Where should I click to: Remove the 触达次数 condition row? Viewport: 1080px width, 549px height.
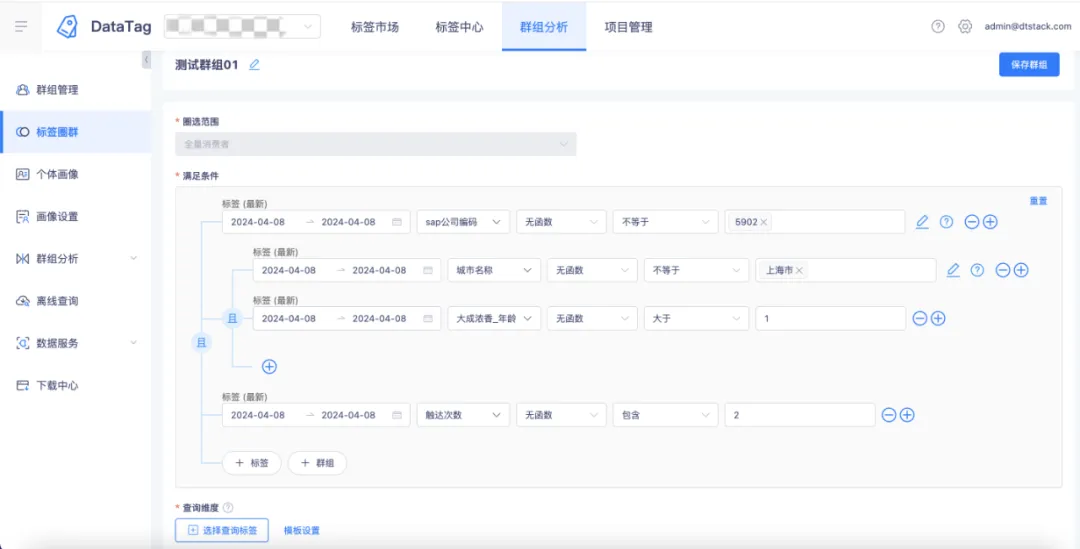(889, 415)
